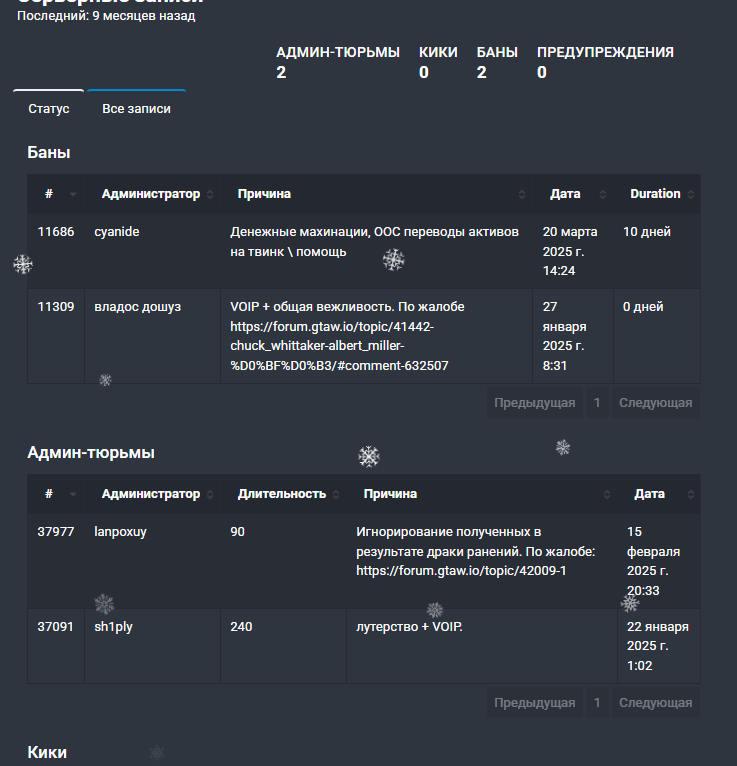The width and height of the screenshot is (737, 766).
Task: Sort Админ-тюрьмы table by # arrow
Action: (x=73, y=494)
